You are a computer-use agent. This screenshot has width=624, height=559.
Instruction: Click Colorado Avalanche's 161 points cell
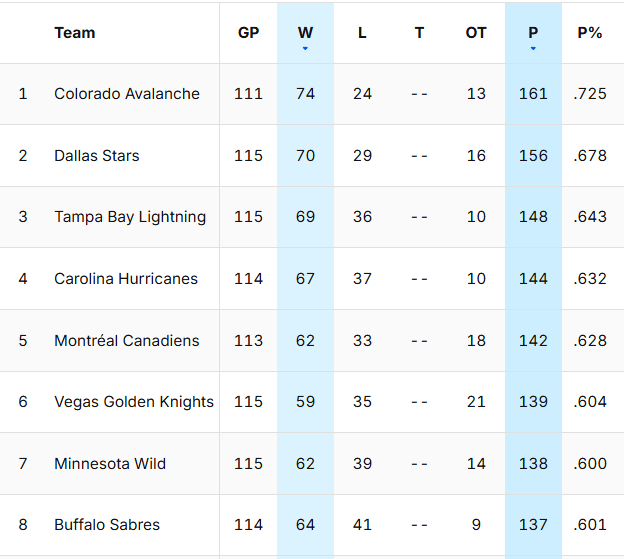[533, 94]
